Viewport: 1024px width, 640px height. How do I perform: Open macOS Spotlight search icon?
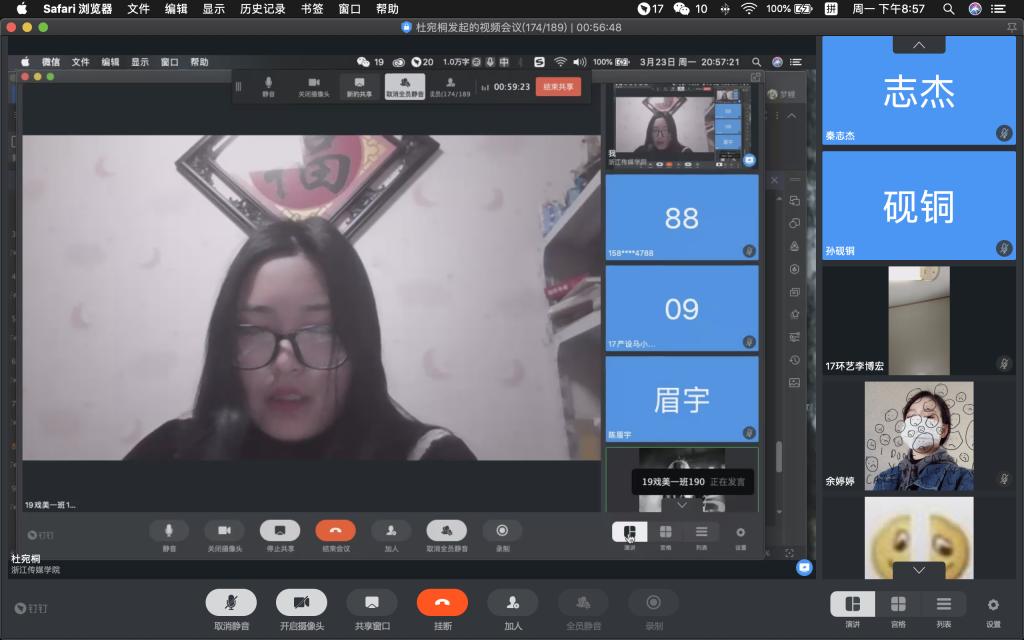[x=948, y=9]
